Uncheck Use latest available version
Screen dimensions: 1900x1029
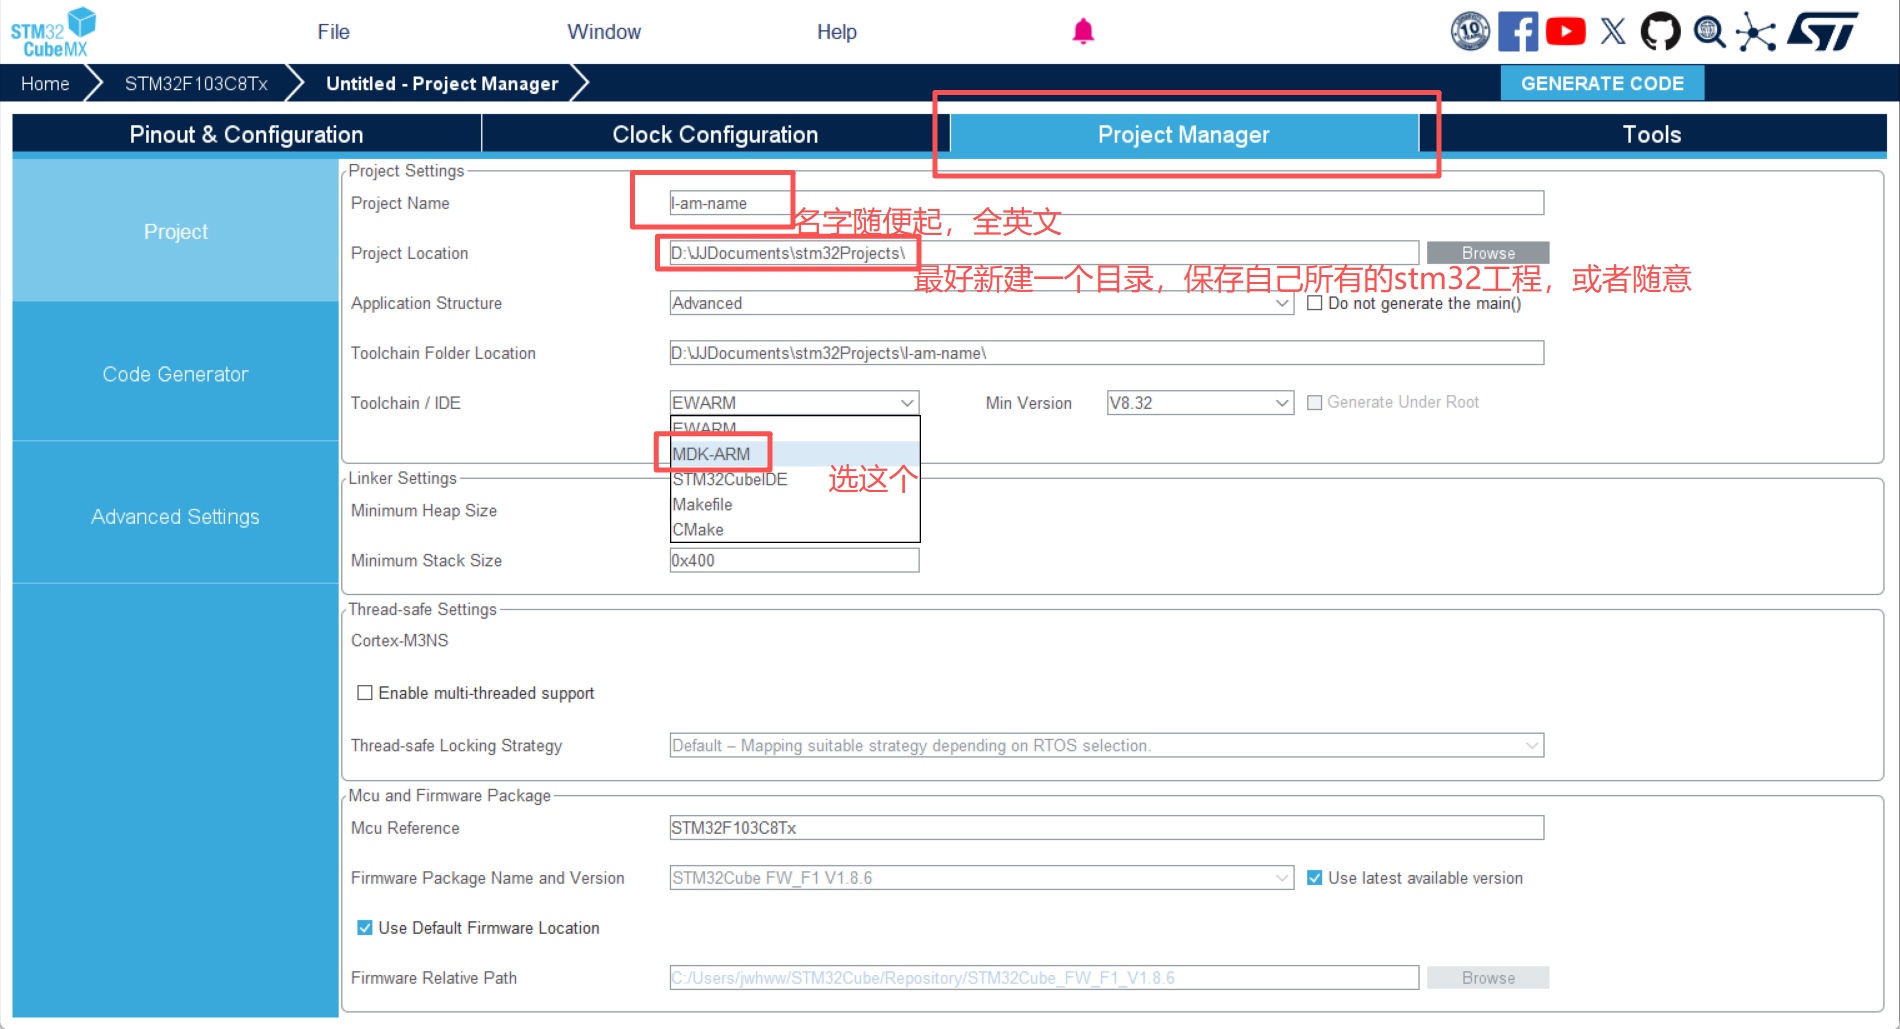(x=1315, y=878)
